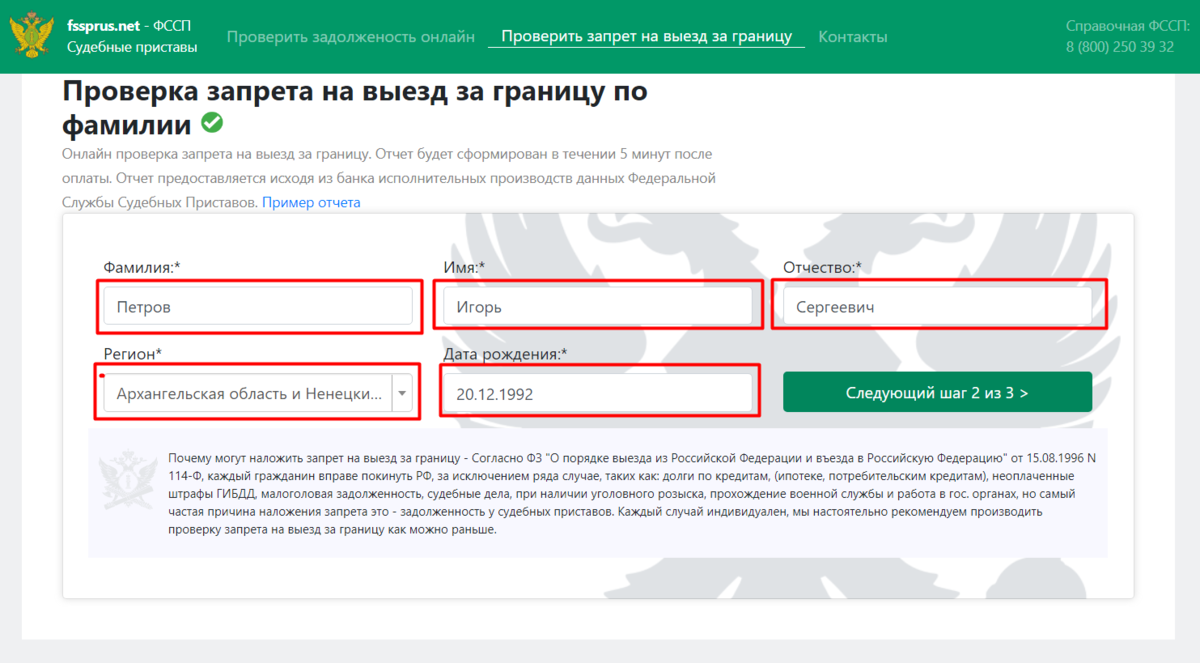This screenshot has width=1200, height=663.
Task: Click the green checkmark beside the heading
Action: 212,123
